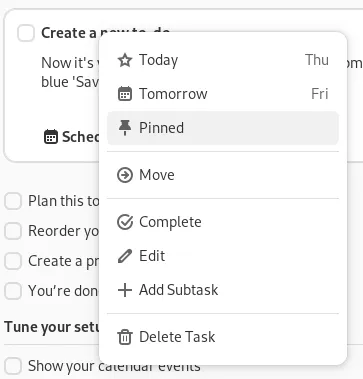Click the pushpin icon for Pinned
The height and width of the screenshot is (379, 363).
click(x=125, y=128)
